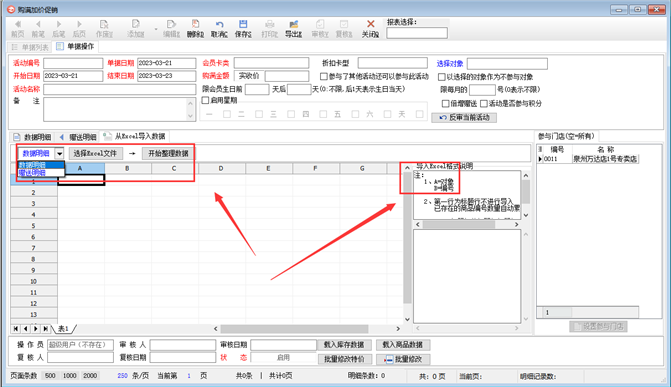
Task: Tick the weekday 一 checkbox
Action: 227,114
